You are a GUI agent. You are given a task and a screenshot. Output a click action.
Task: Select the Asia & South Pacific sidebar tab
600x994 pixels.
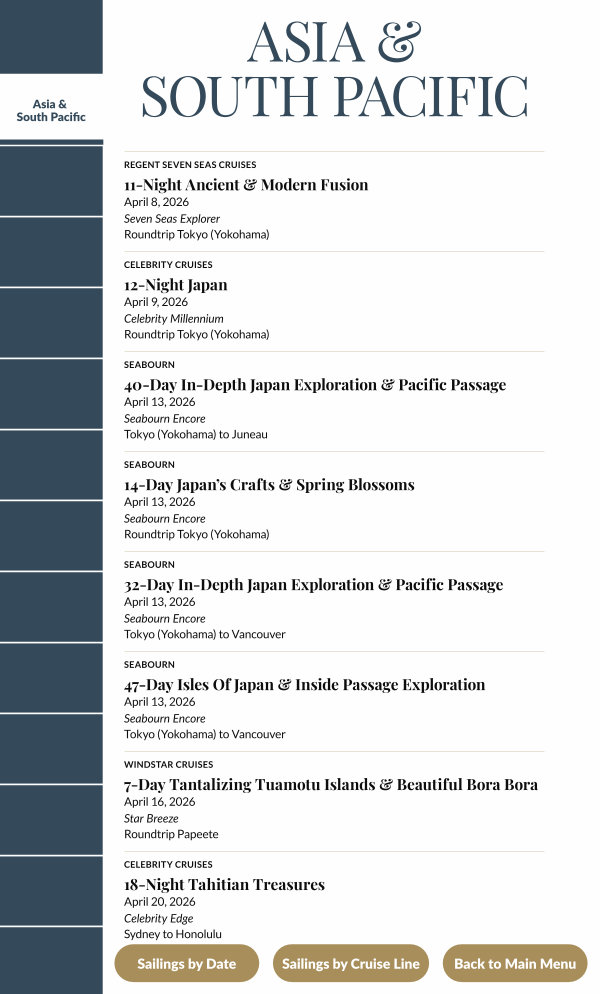pyautogui.click(x=51, y=110)
